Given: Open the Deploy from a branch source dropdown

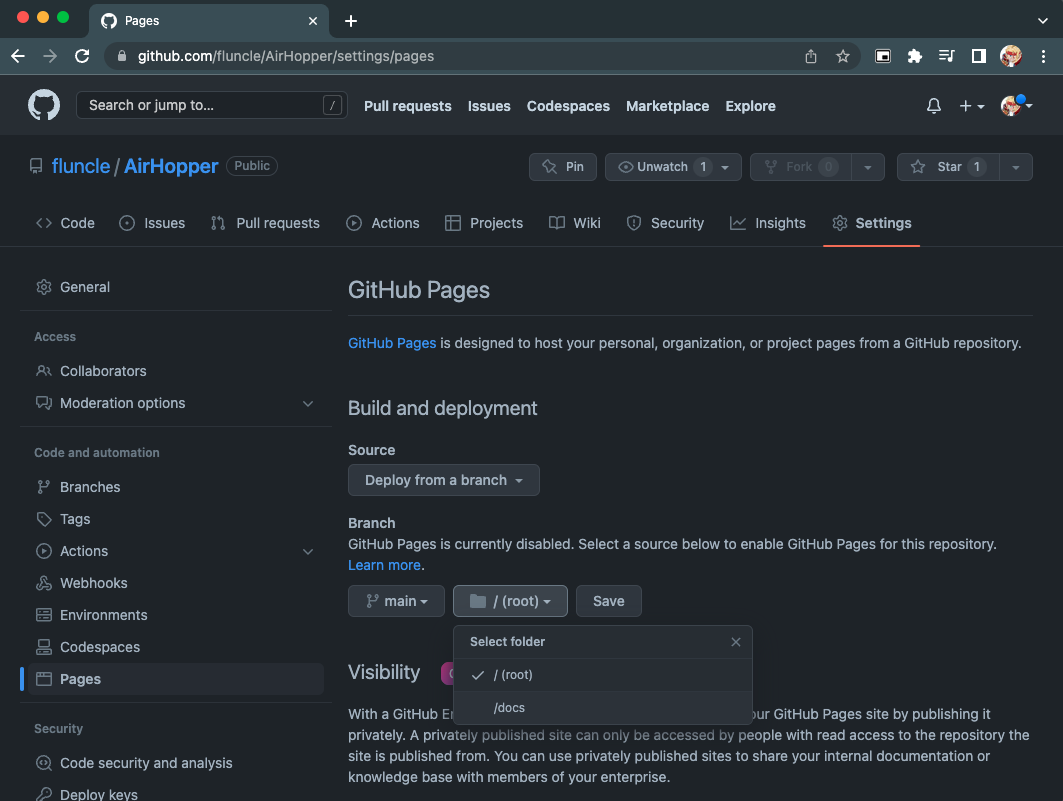Looking at the screenshot, I should point(443,480).
